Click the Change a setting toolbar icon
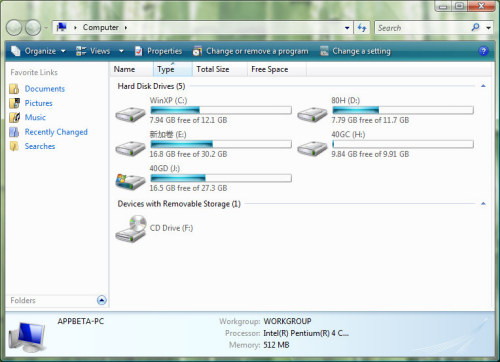 (324, 51)
